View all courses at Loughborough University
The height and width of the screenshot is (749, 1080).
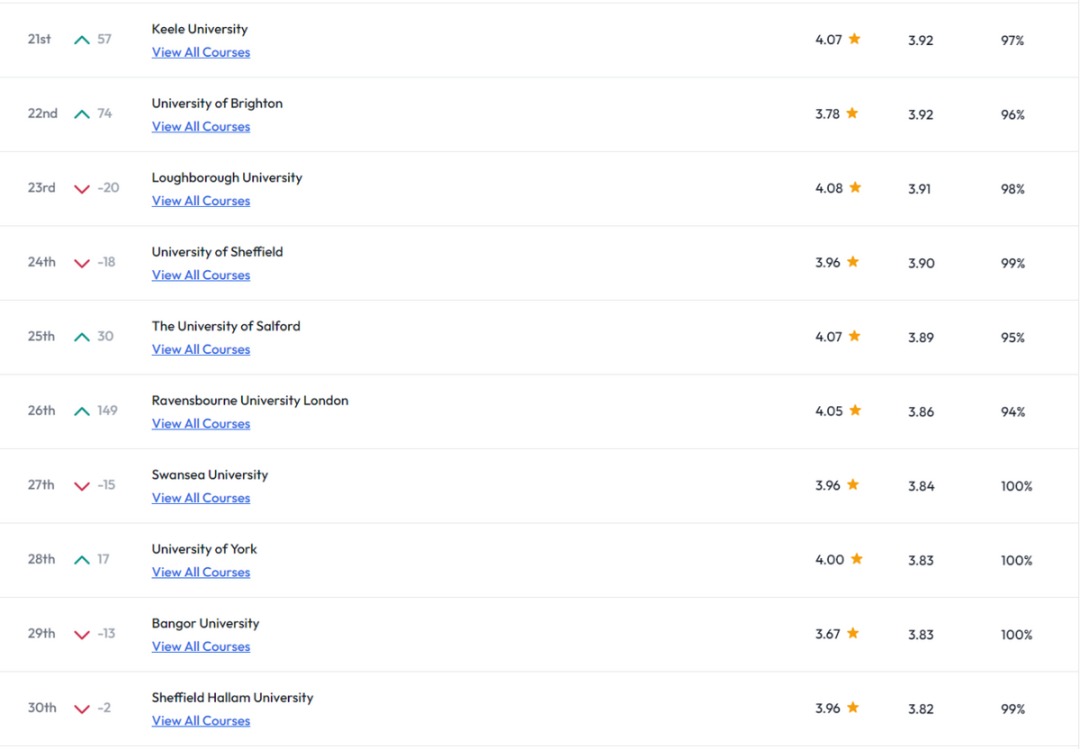201,201
